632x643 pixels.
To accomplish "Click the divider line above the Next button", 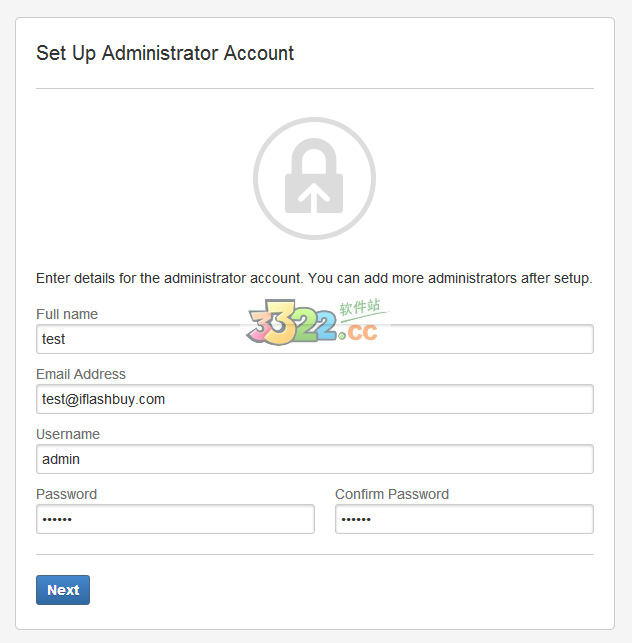I will [314, 554].
